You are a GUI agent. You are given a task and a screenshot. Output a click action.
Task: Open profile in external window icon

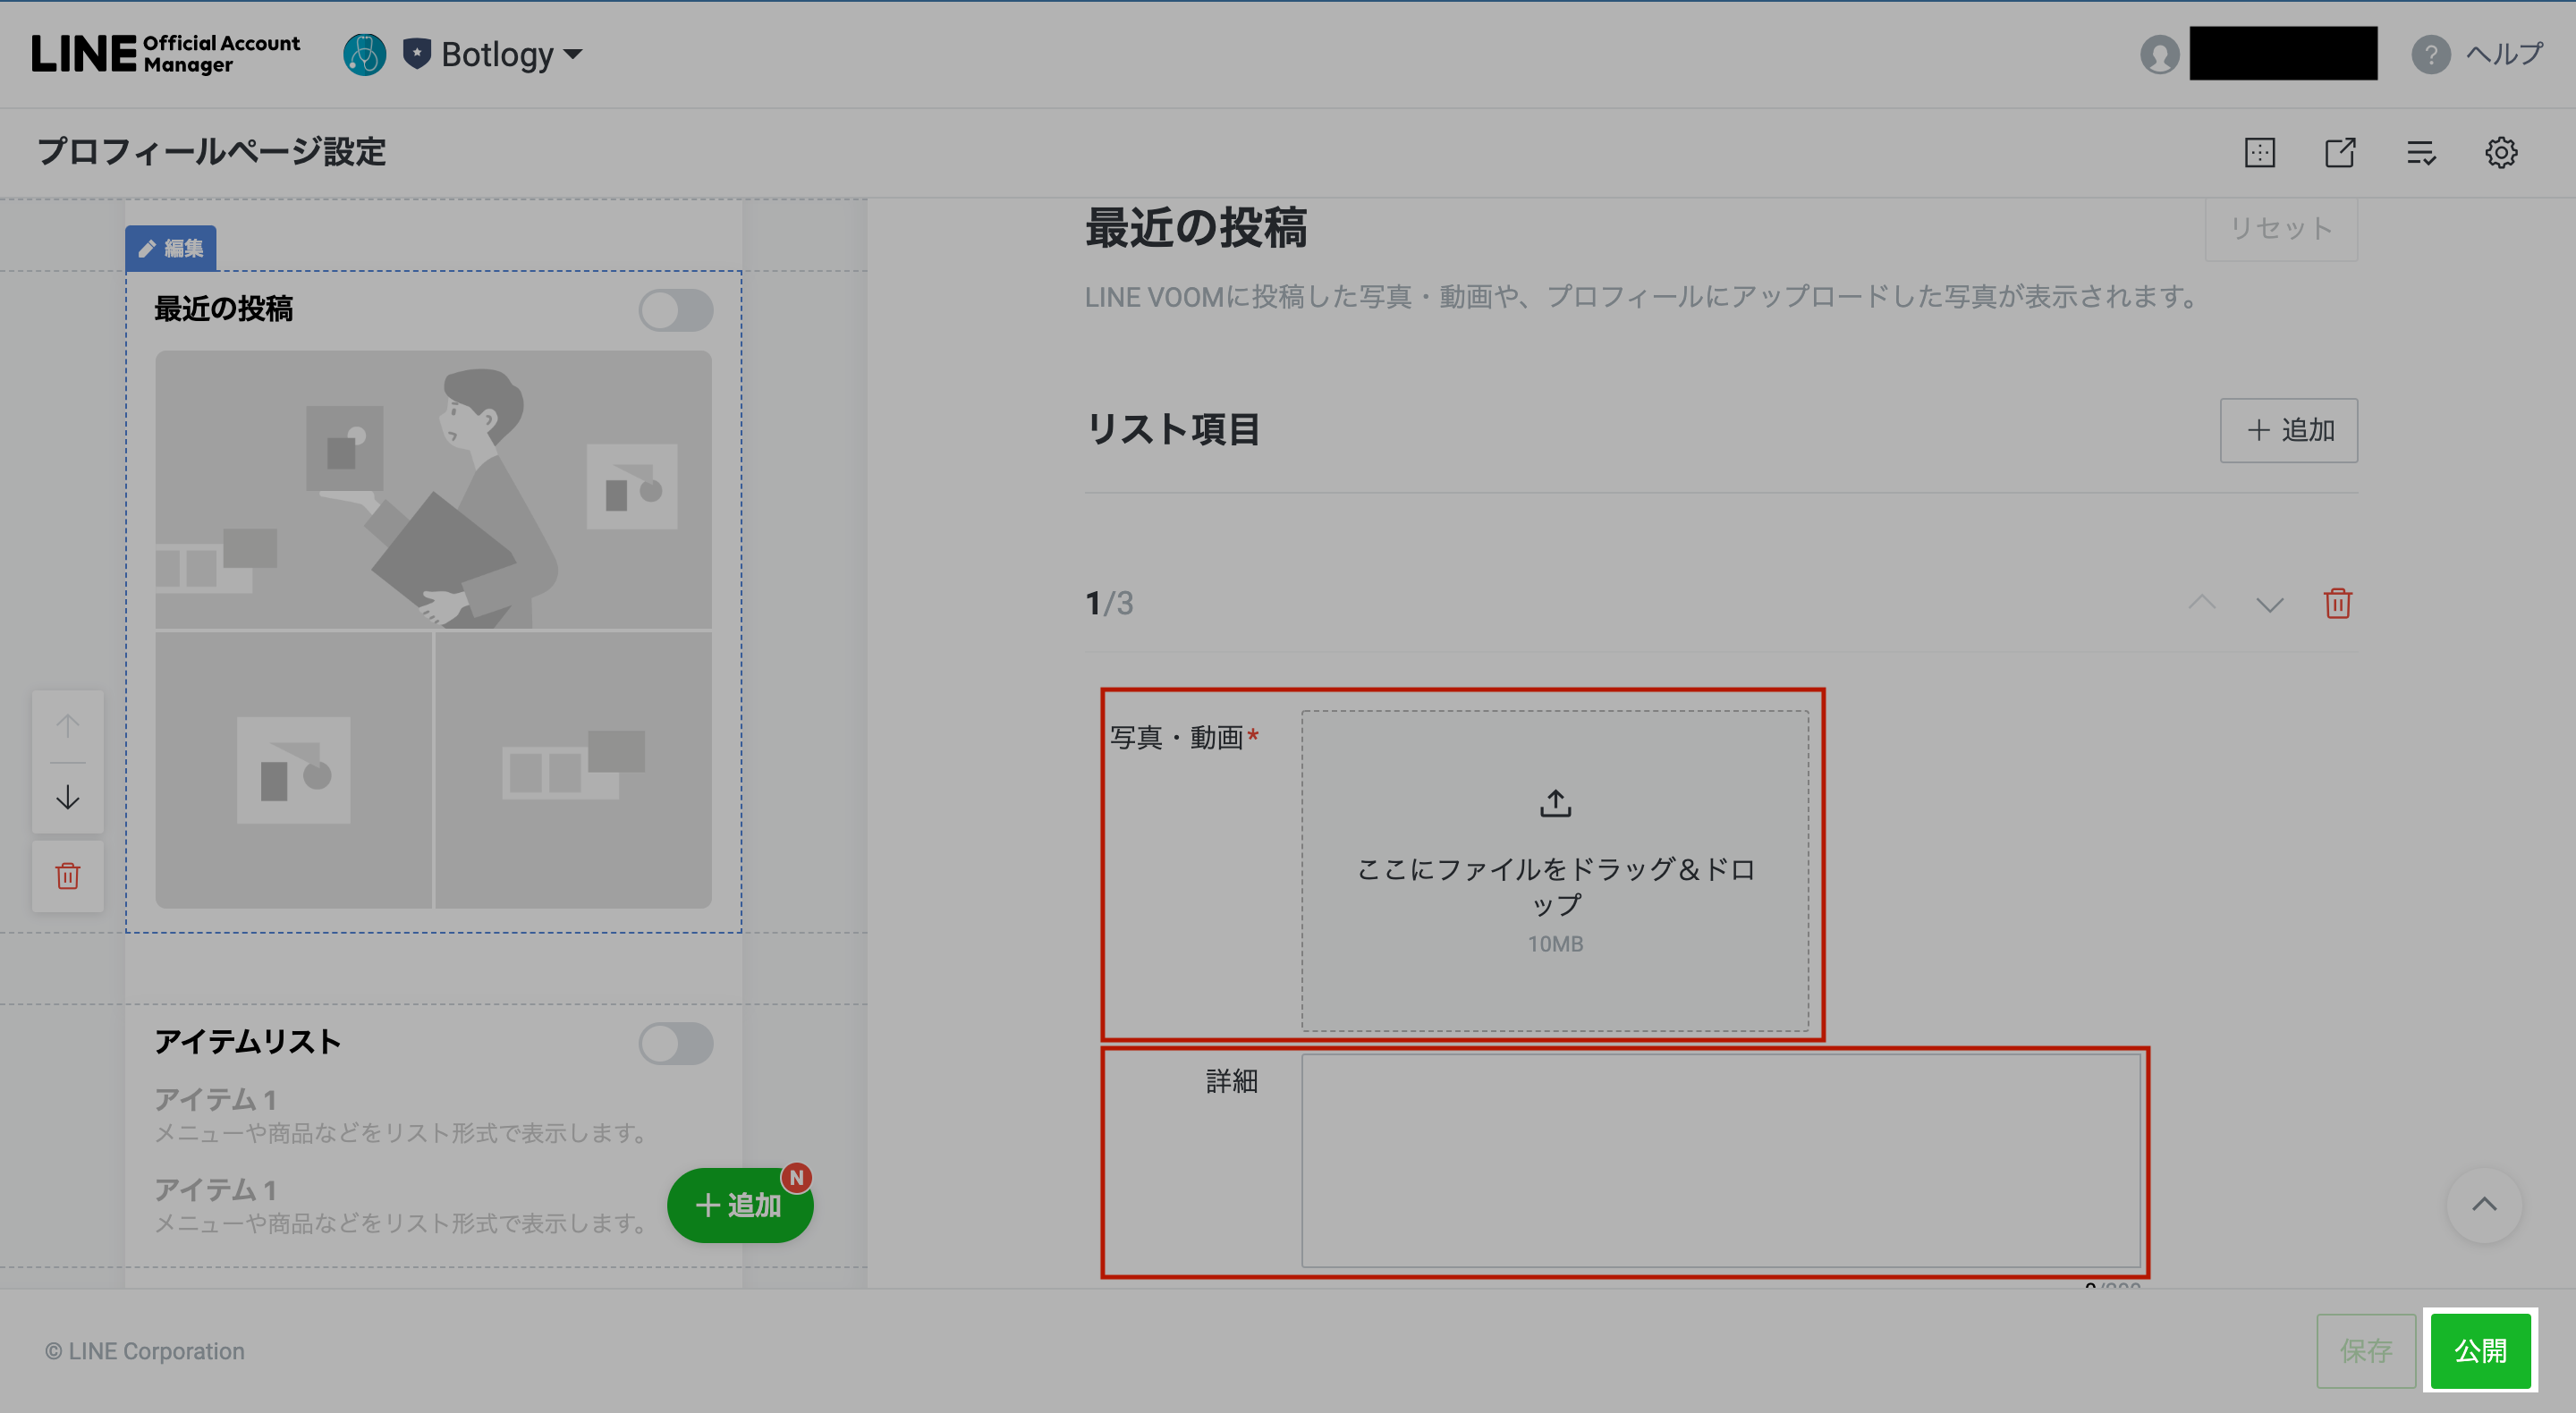(2340, 153)
